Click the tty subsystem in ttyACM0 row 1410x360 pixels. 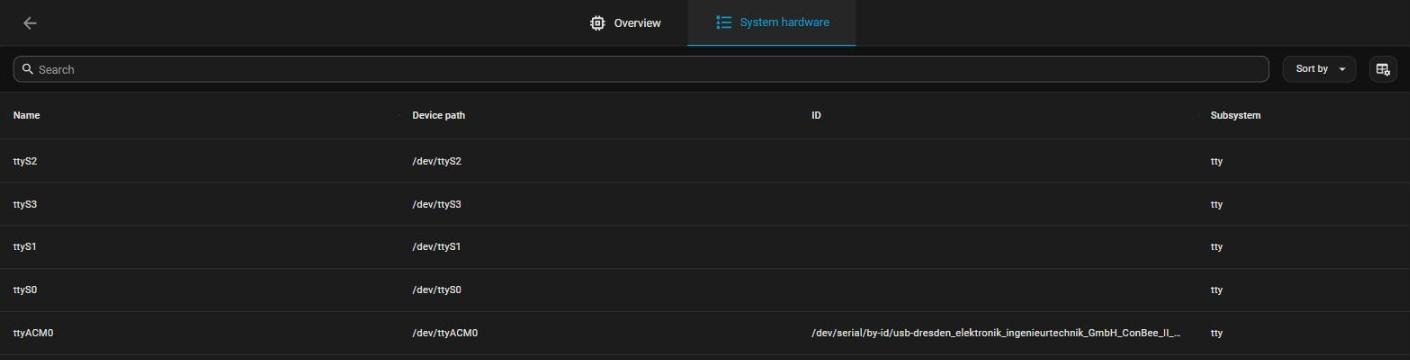click(x=1216, y=333)
